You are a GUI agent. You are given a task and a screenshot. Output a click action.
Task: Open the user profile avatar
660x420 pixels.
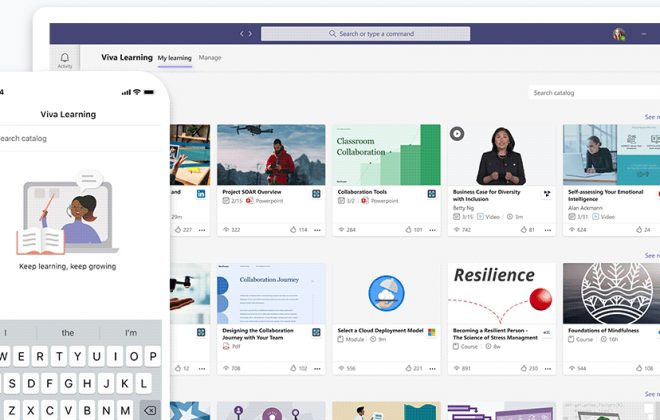619,34
